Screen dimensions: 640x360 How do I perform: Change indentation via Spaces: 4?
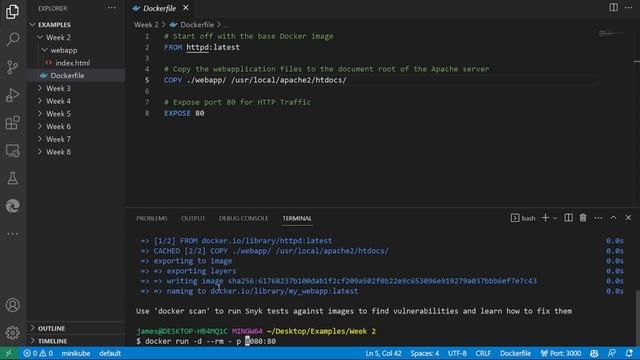tap(425, 353)
